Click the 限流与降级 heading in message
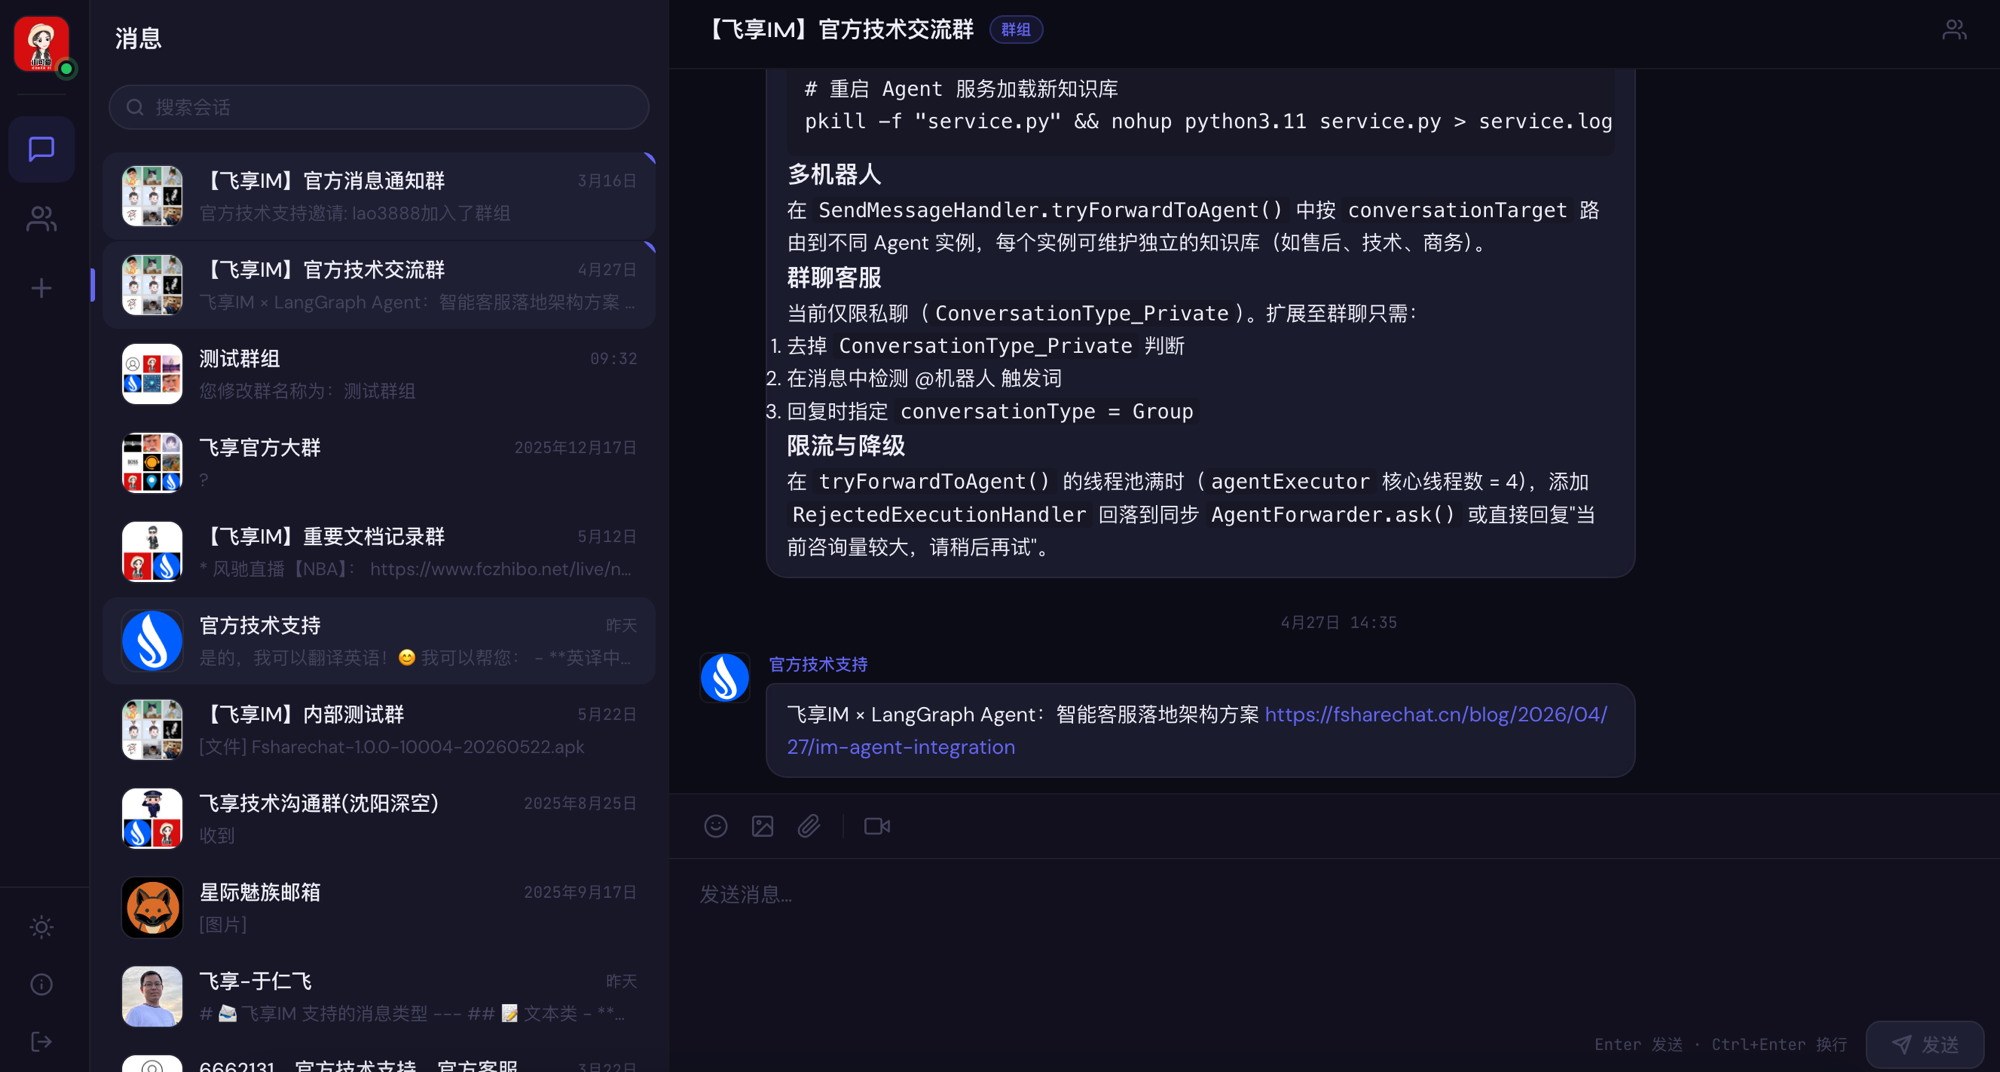This screenshot has width=2000, height=1072. 846,446
